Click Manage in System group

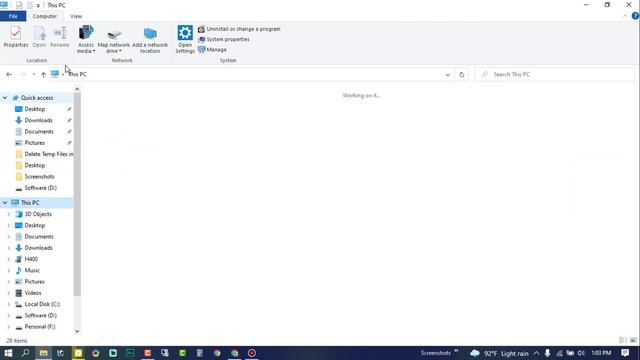212,49
